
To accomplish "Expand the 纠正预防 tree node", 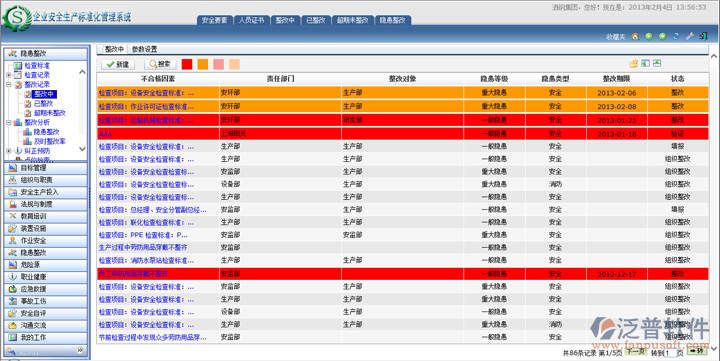I will tap(9, 151).
